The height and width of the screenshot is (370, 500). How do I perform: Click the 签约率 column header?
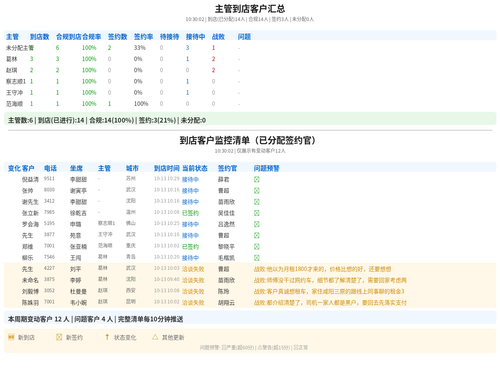point(143,37)
